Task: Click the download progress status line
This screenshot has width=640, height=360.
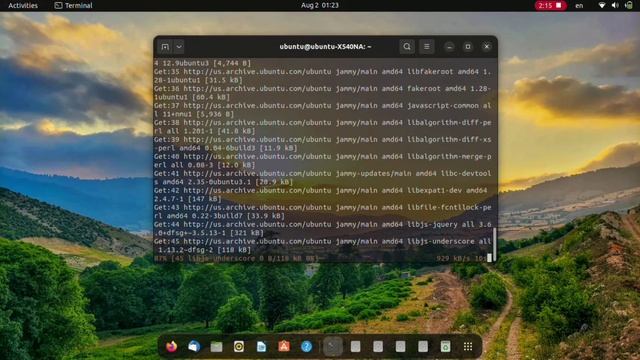Action: pyautogui.click(x=320, y=258)
